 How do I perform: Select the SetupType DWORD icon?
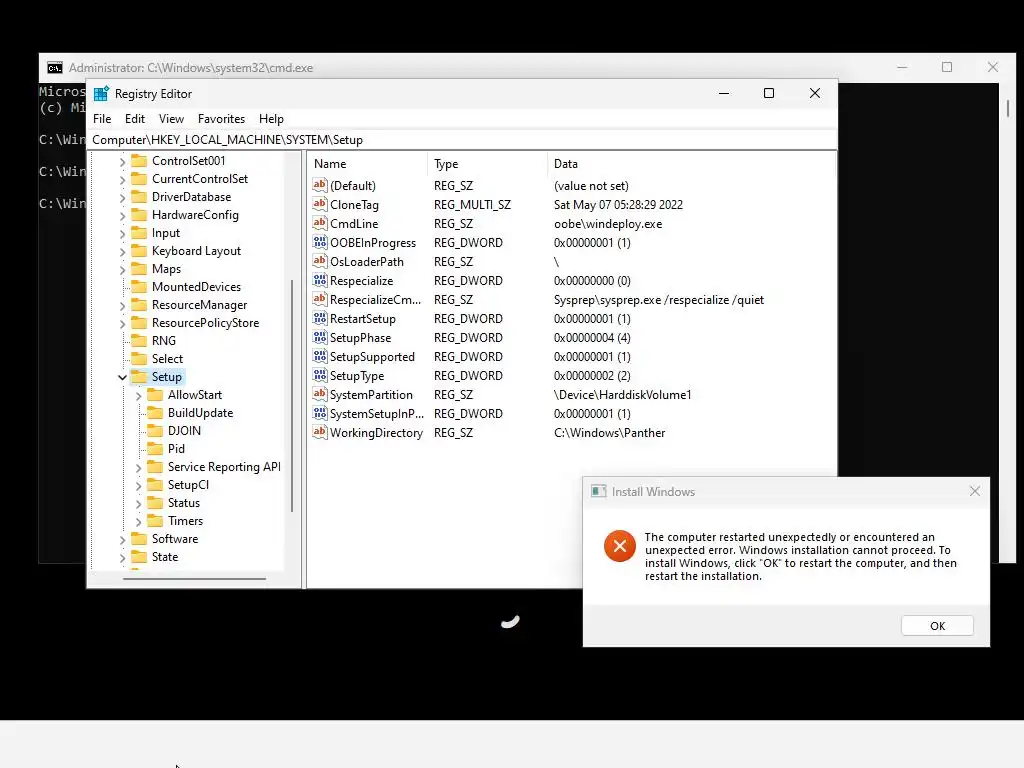coord(319,375)
